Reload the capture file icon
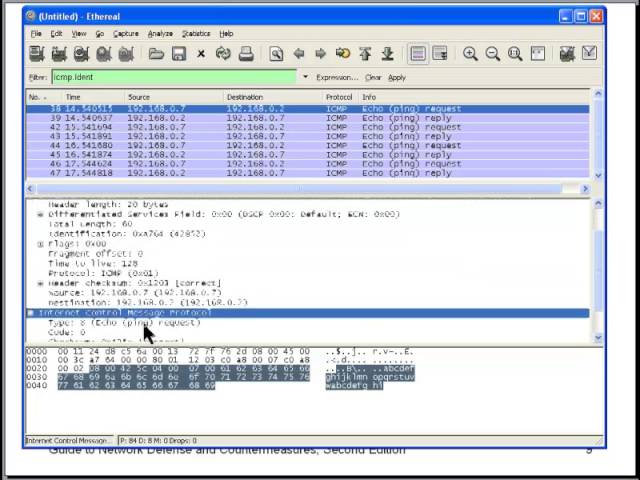Viewport: 640px width, 480px height. coord(223,54)
